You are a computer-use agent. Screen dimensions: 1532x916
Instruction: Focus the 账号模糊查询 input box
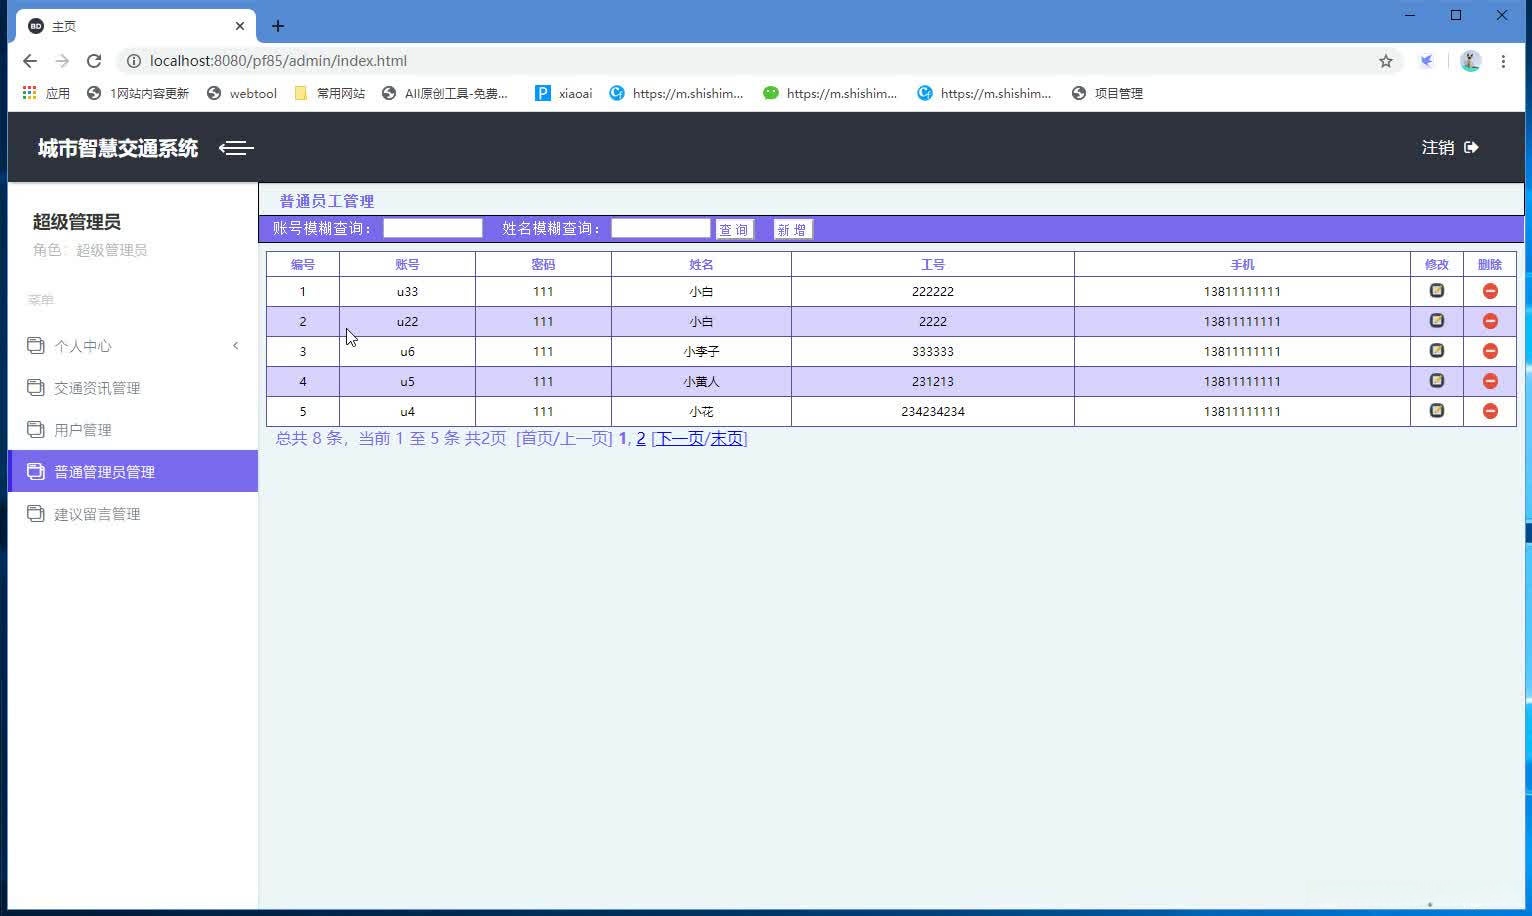pos(433,228)
